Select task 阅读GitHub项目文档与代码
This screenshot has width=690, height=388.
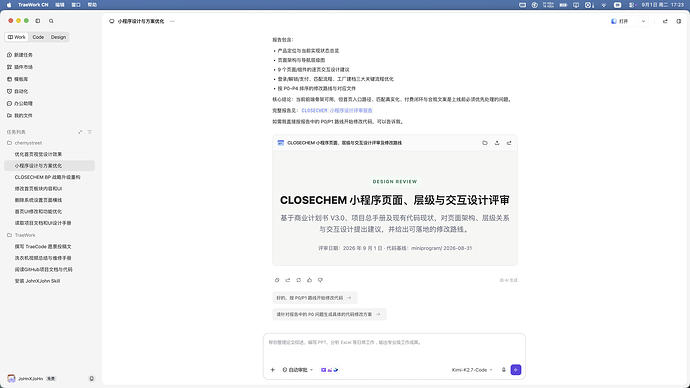[x=49, y=270]
